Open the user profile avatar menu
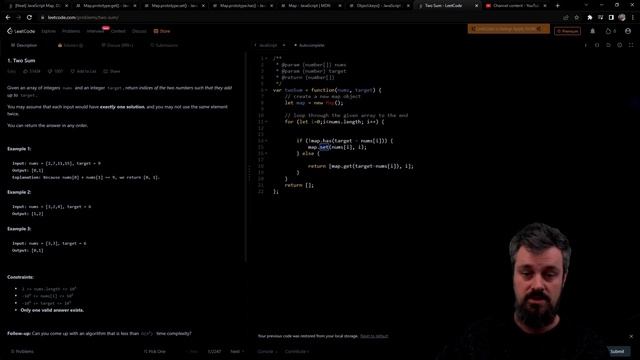640x360 pixels. tap(628, 31)
